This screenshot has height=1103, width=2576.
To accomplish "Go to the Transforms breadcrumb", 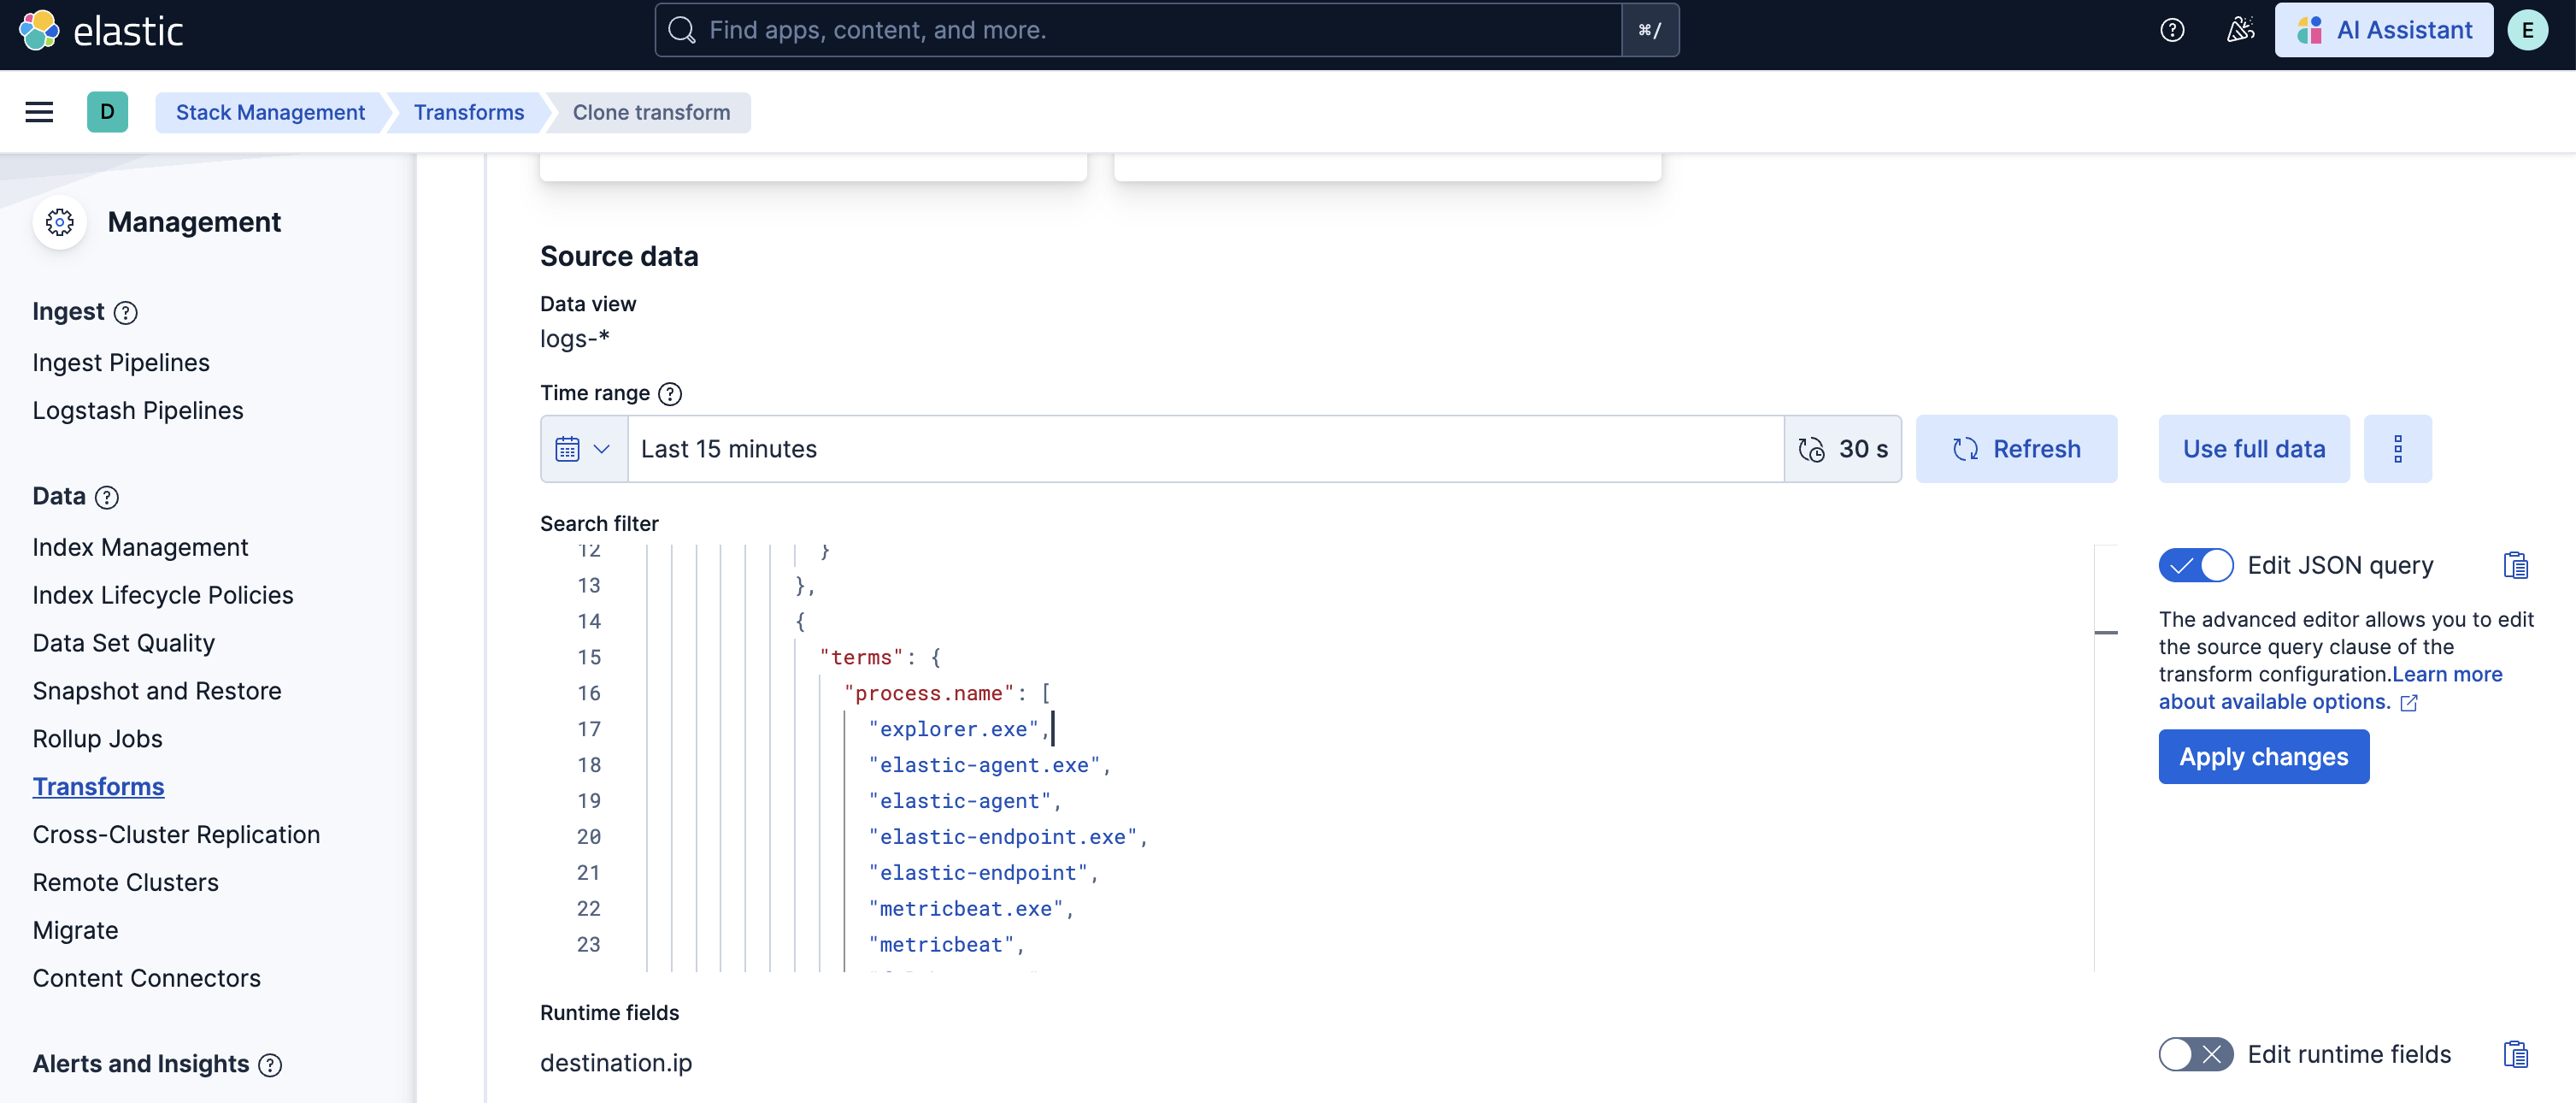I will point(468,112).
